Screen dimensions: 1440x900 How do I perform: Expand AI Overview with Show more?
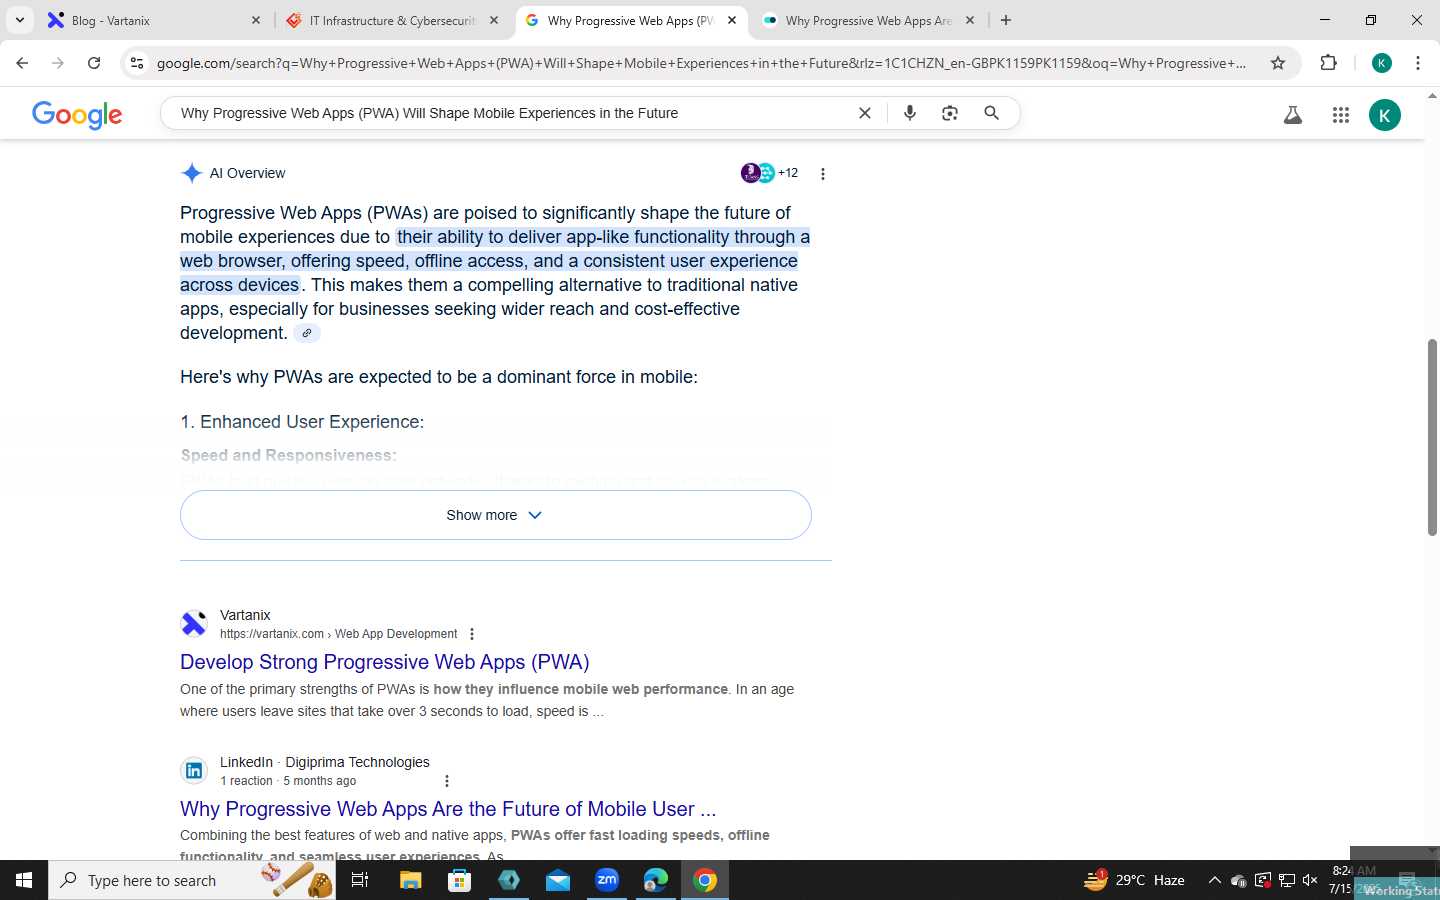495,515
